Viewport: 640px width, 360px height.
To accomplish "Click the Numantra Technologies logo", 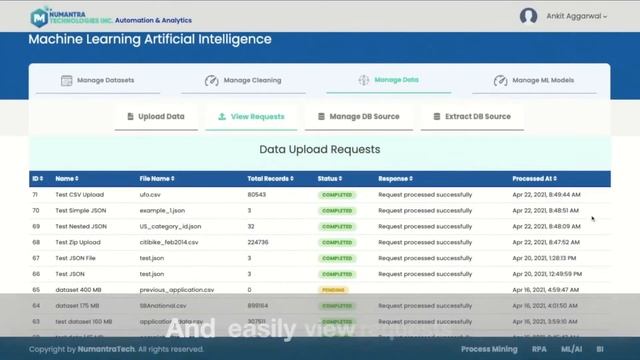I will [x=71, y=17].
